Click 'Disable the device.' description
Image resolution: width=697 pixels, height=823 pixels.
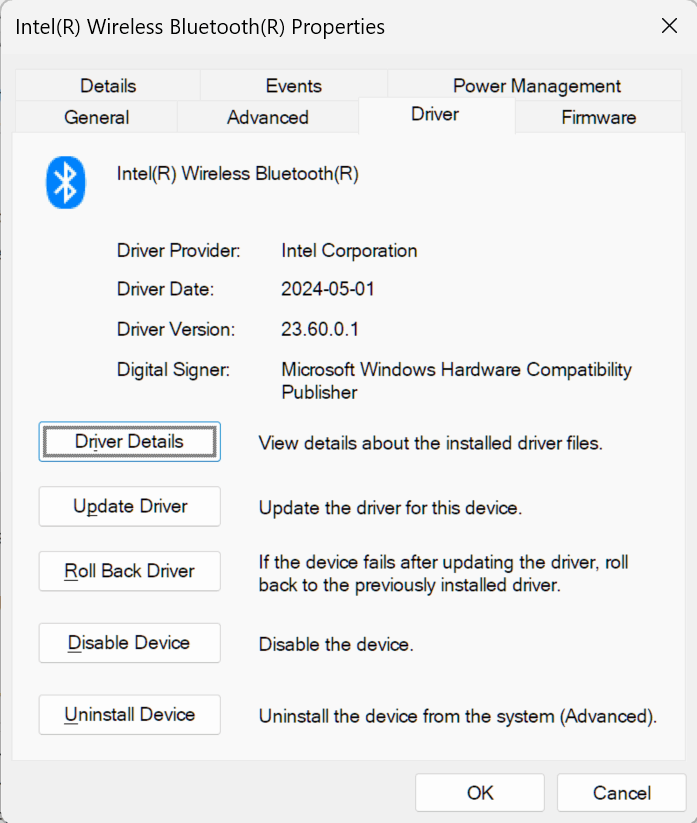(336, 645)
